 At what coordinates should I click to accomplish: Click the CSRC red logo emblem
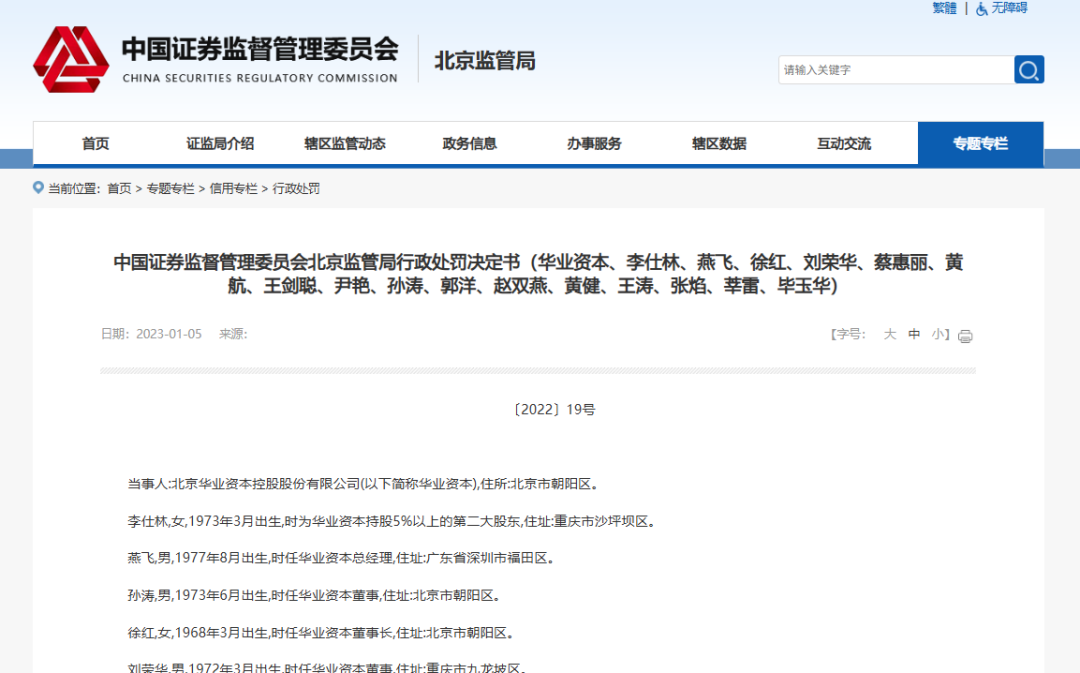point(71,60)
